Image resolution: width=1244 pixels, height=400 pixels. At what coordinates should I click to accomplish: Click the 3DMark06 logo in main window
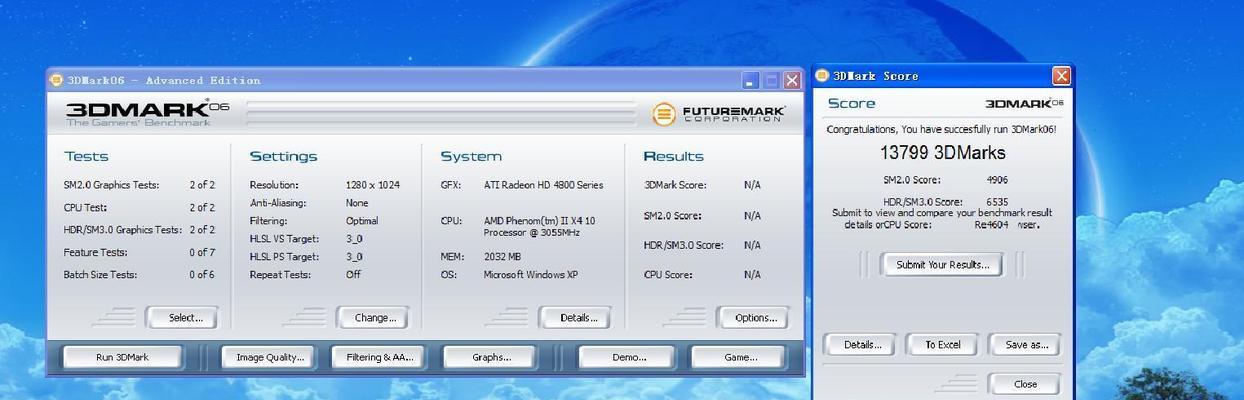click(147, 112)
